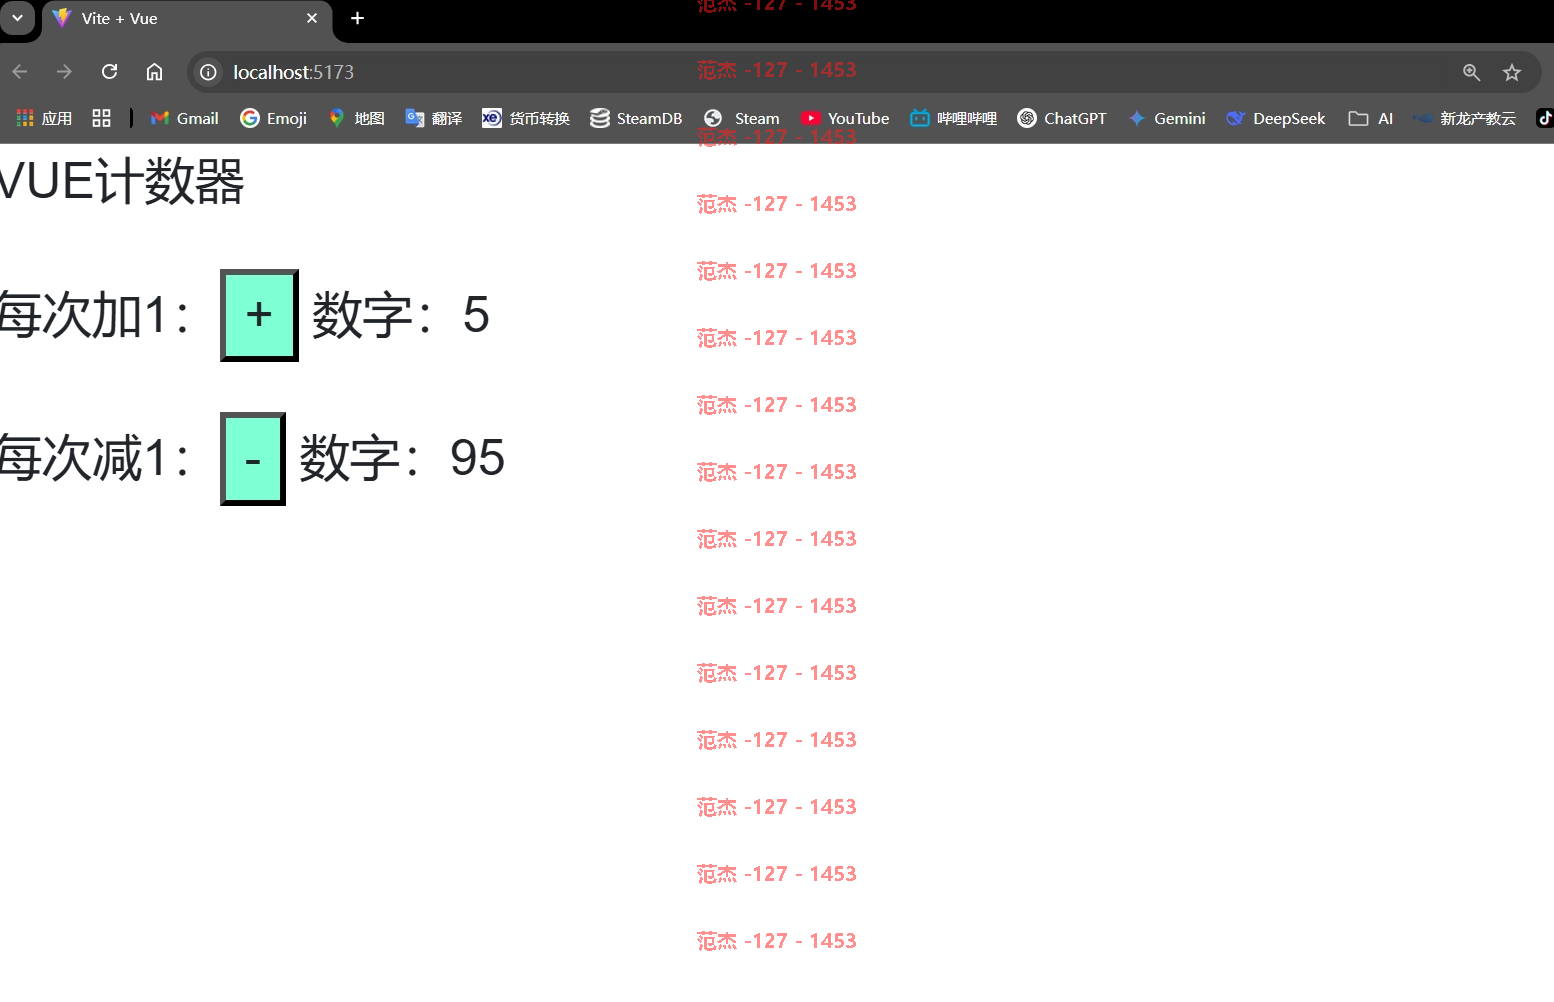Image resolution: width=1554 pixels, height=1002 pixels.
Task: Click the plus increment button
Action: pyautogui.click(x=259, y=315)
